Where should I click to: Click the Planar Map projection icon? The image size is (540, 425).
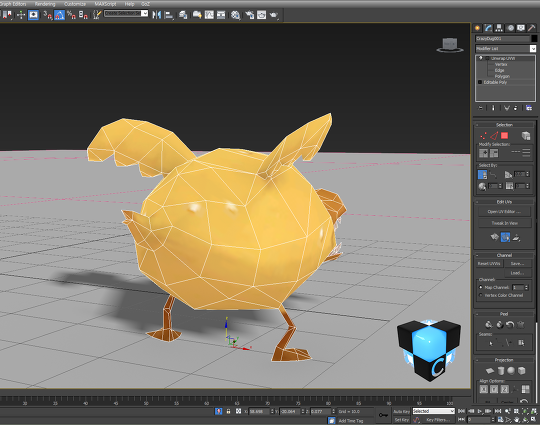[490, 371]
